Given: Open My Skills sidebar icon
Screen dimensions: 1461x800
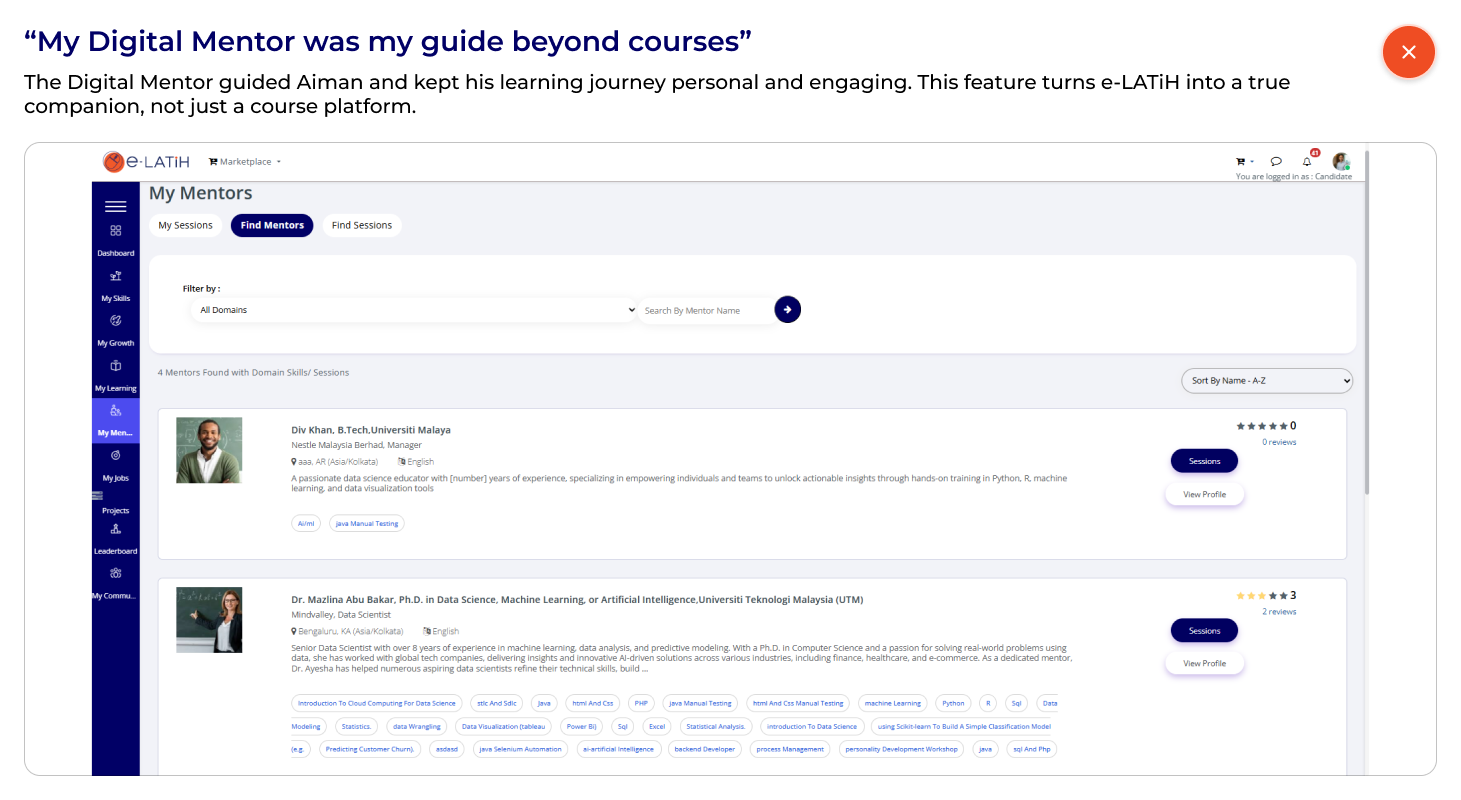Looking at the screenshot, I should click(x=116, y=285).
